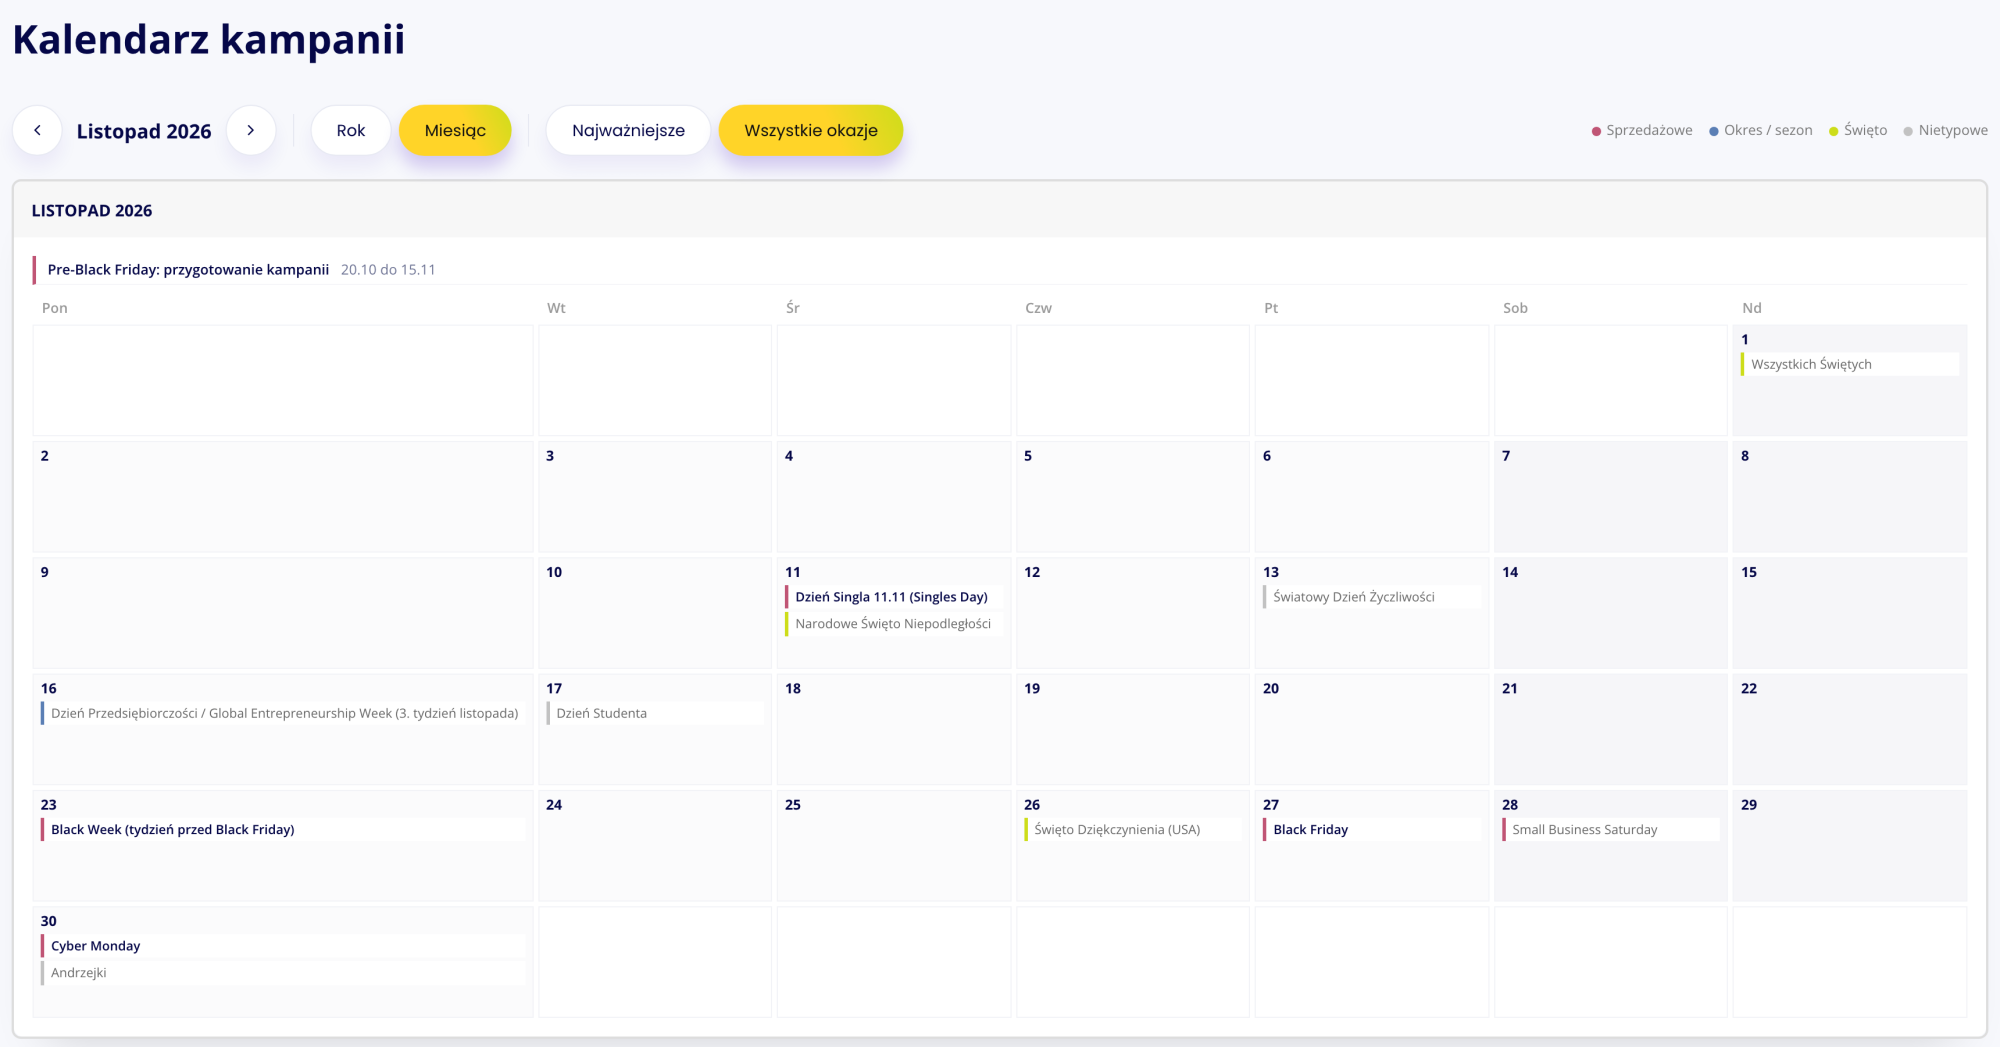2000x1047 pixels.
Task: Go to the next month with right chevron
Action: [x=251, y=131]
